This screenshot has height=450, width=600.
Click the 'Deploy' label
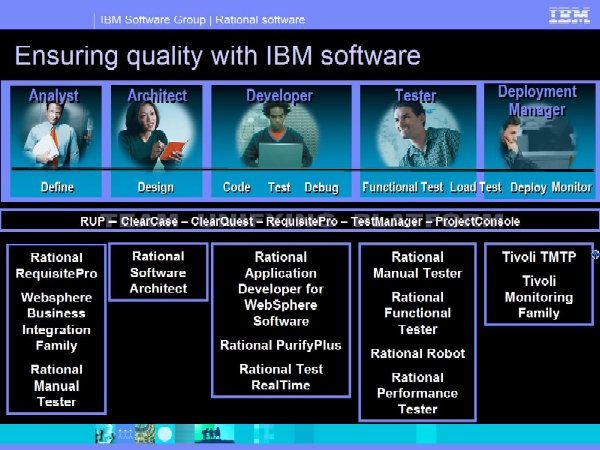pyautogui.click(x=528, y=188)
